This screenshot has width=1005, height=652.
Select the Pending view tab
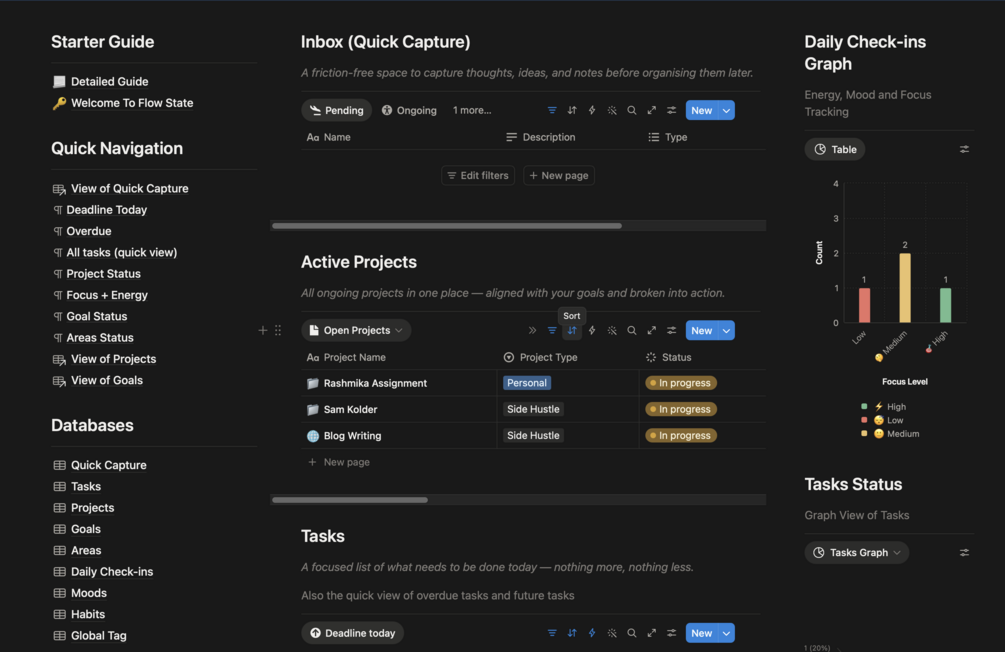click(x=336, y=110)
